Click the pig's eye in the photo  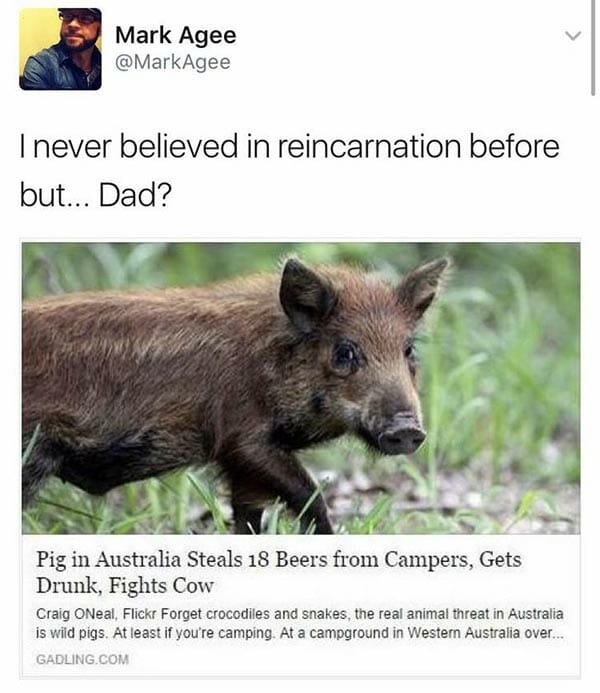[x=346, y=355]
